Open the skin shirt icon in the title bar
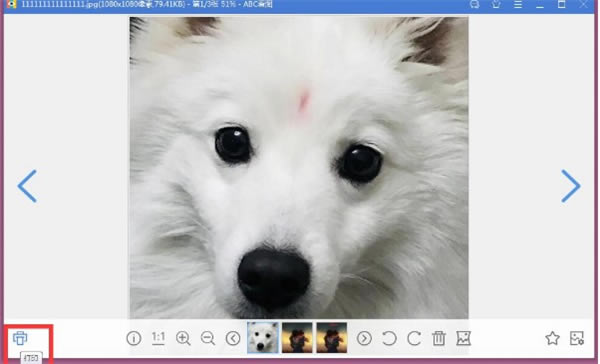 (496, 5)
